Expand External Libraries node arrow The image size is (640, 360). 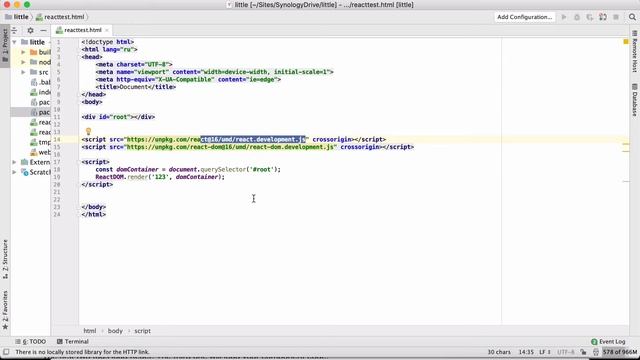(15, 162)
